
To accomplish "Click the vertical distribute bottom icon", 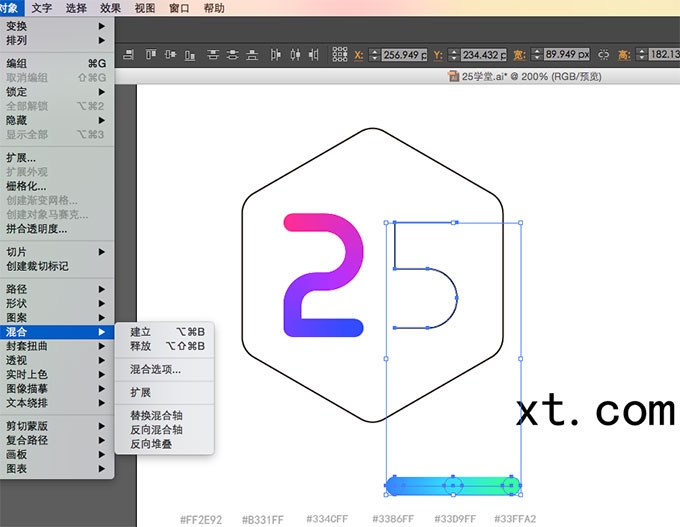I will point(252,55).
